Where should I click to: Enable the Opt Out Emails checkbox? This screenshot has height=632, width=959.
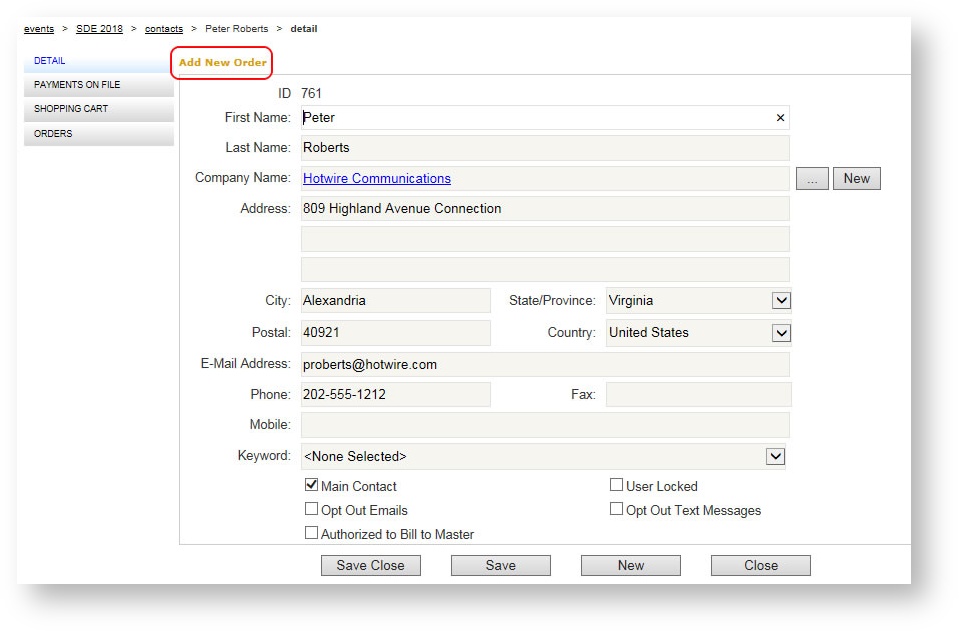pyautogui.click(x=312, y=509)
